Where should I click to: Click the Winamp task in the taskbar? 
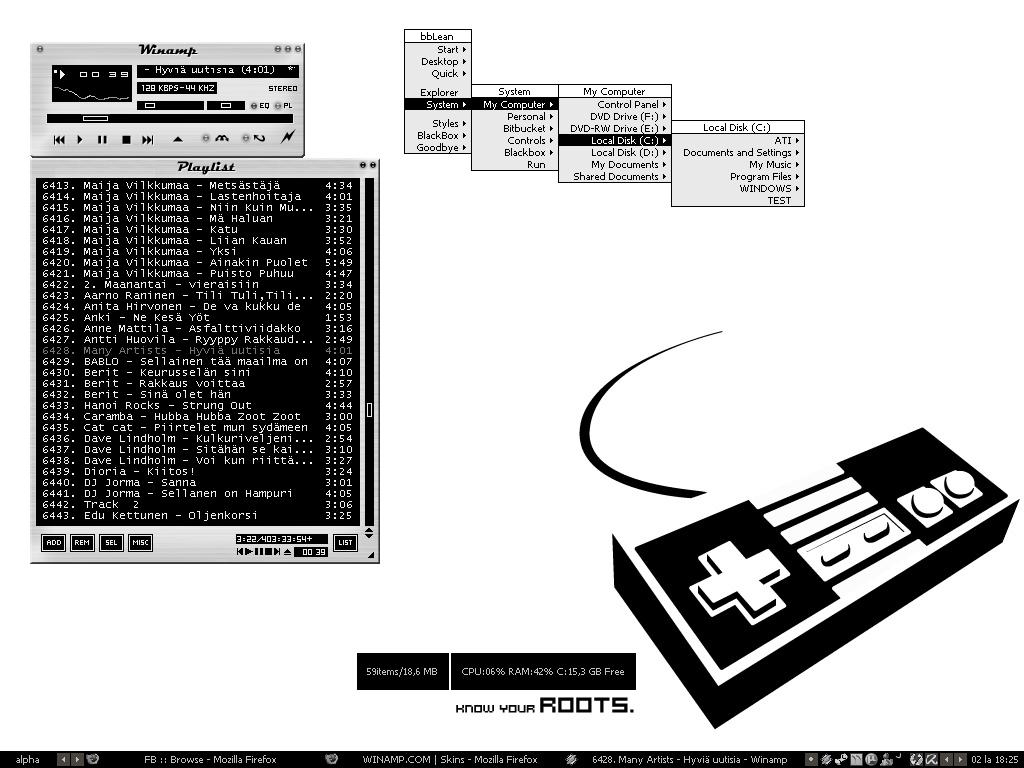[684, 760]
